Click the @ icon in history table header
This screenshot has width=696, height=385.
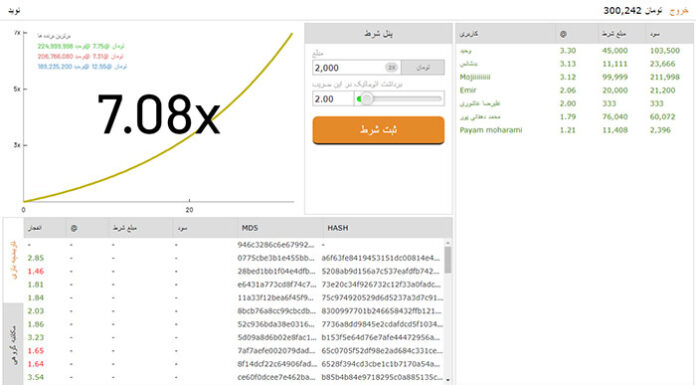click(74, 228)
